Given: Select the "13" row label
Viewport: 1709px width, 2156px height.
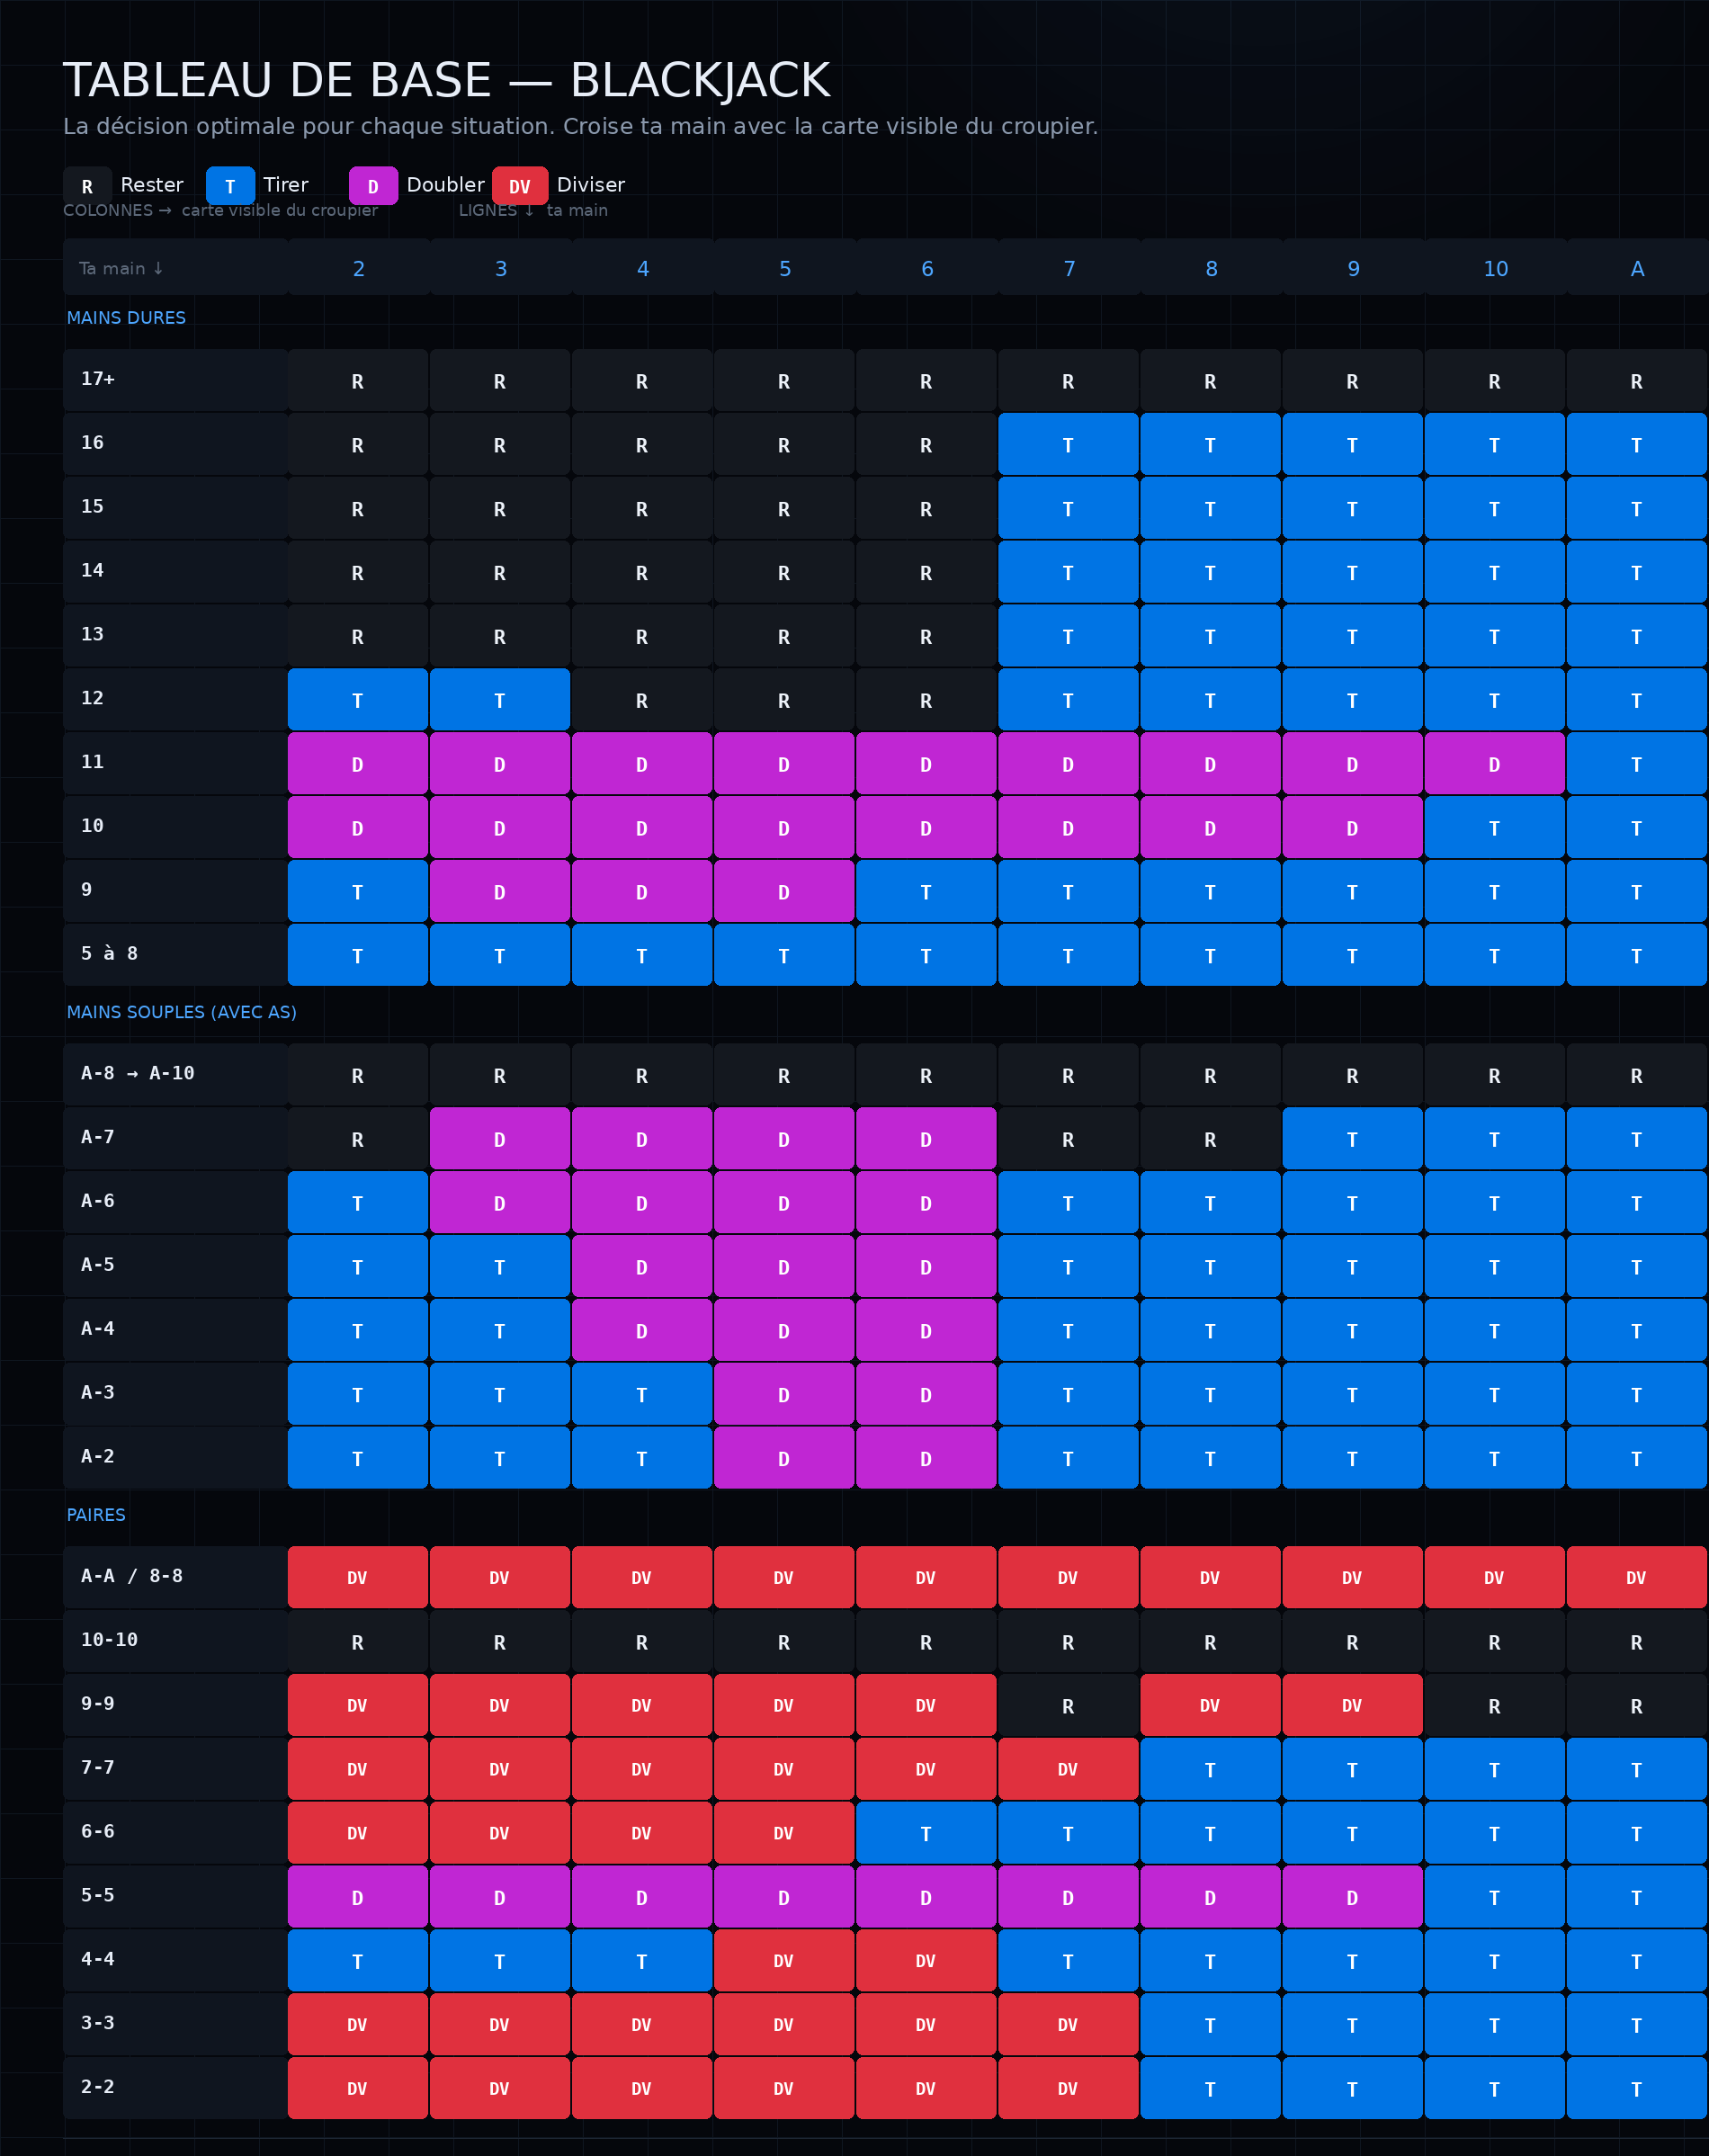Looking at the screenshot, I should click(175, 635).
